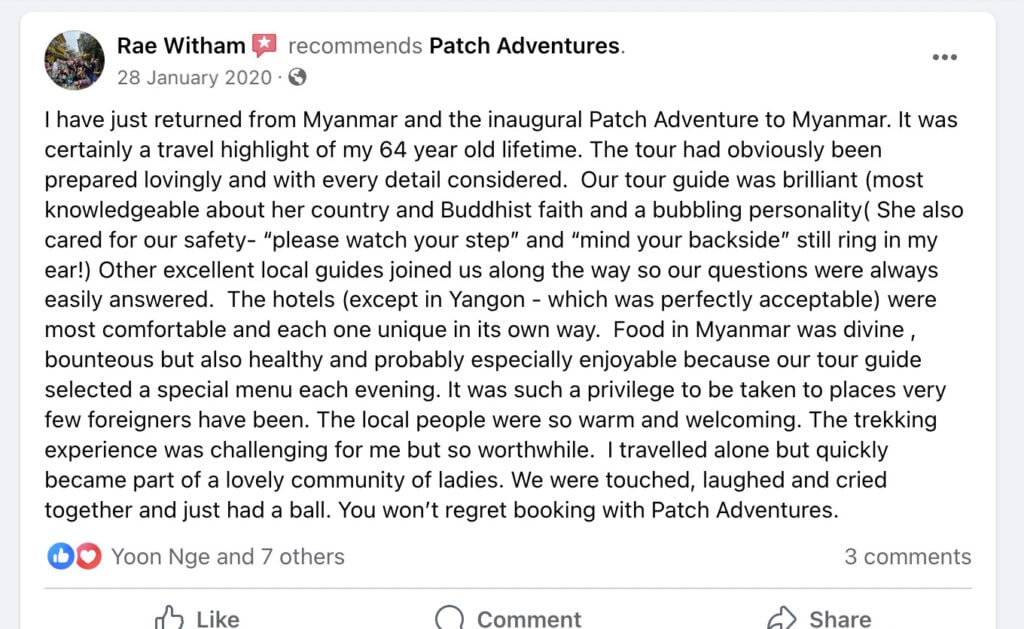Click the Share arrow icon

coord(782,618)
